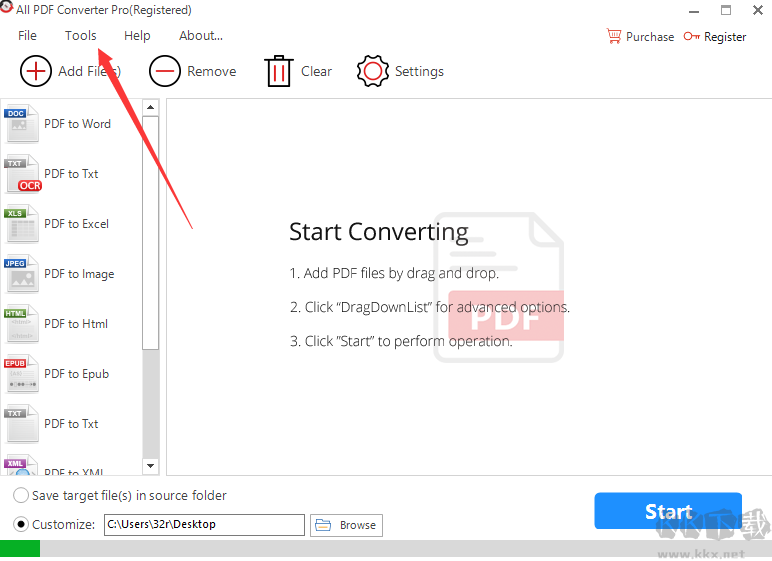This screenshot has height=561, width=772.
Task: Select the Customize radio button
Action: (x=21, y=525)
